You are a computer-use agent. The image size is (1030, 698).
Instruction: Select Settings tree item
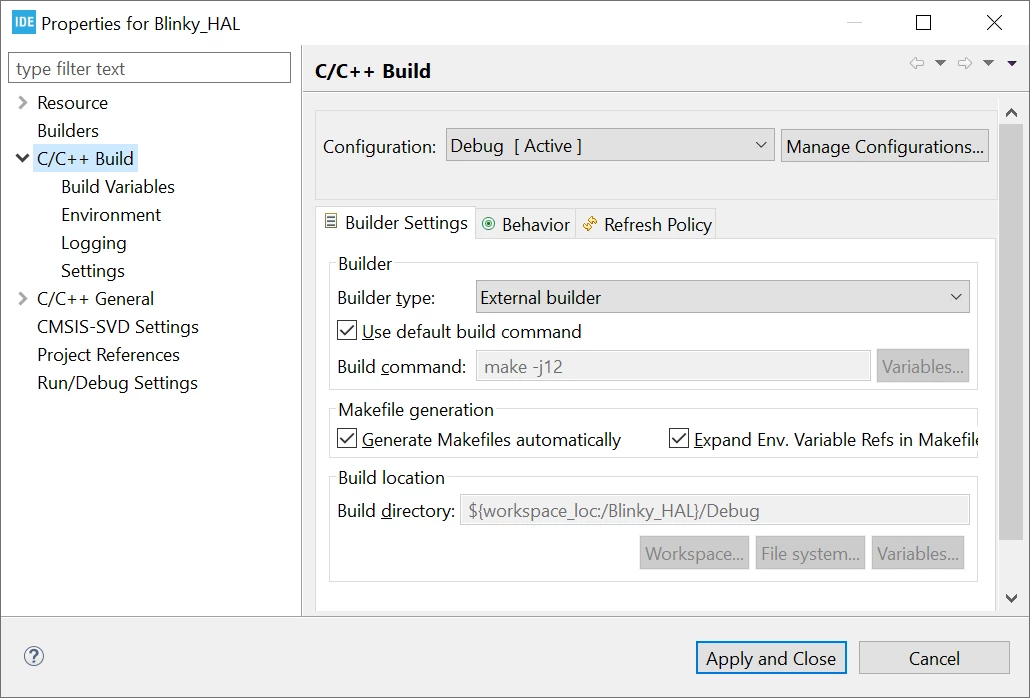93,271
